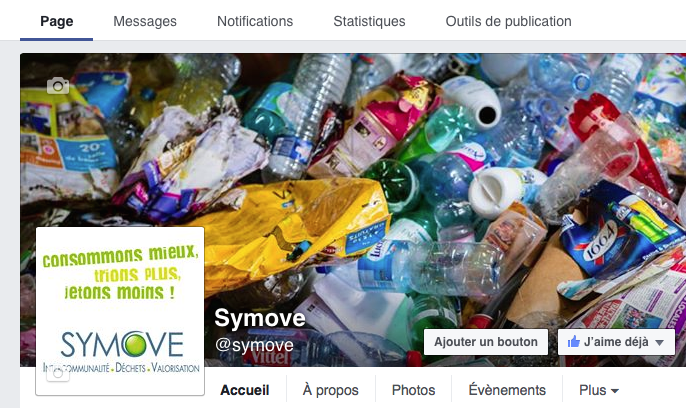Click the J'aime déjà button
The image size is (686, 408).
(x=616, y=342)
